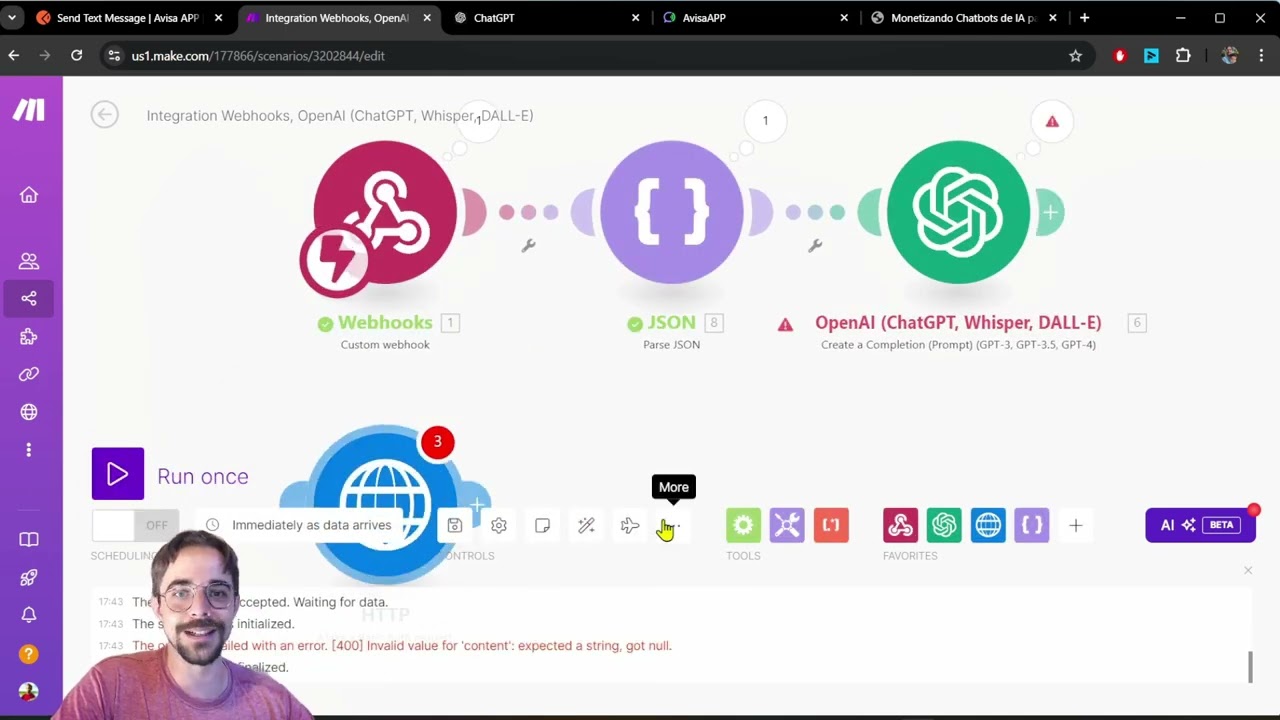Open the green Flow control tool
The image size is (1280, 720).
coord(743,525)
